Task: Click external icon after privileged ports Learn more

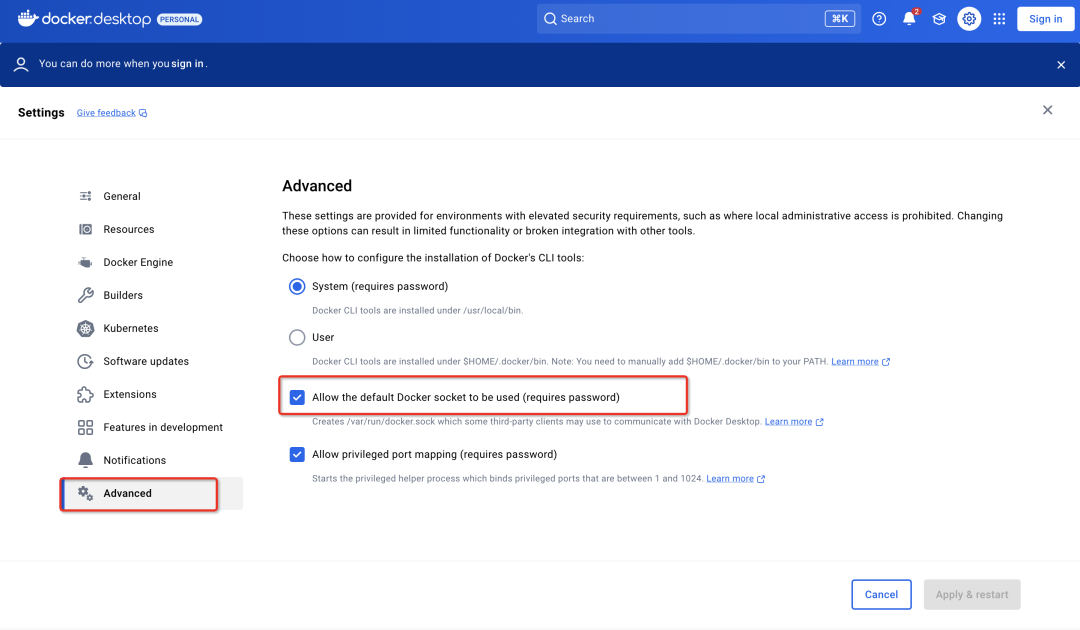Action: pos(761,479)
